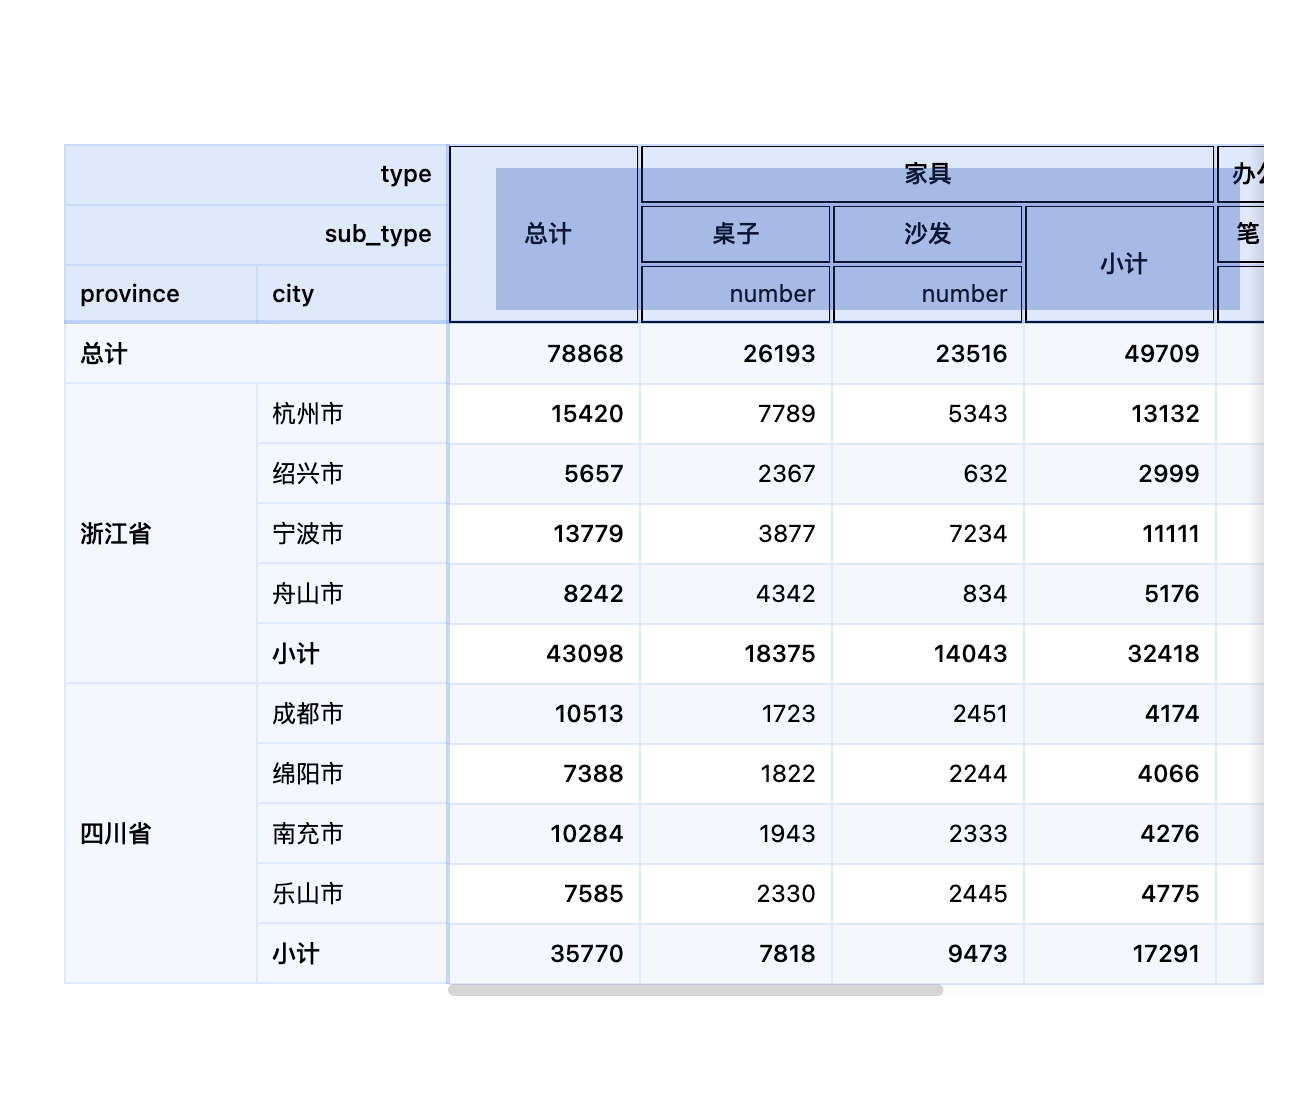
Task: Click cell 4342 in 舟山市 row
Action: pos(736,594)
